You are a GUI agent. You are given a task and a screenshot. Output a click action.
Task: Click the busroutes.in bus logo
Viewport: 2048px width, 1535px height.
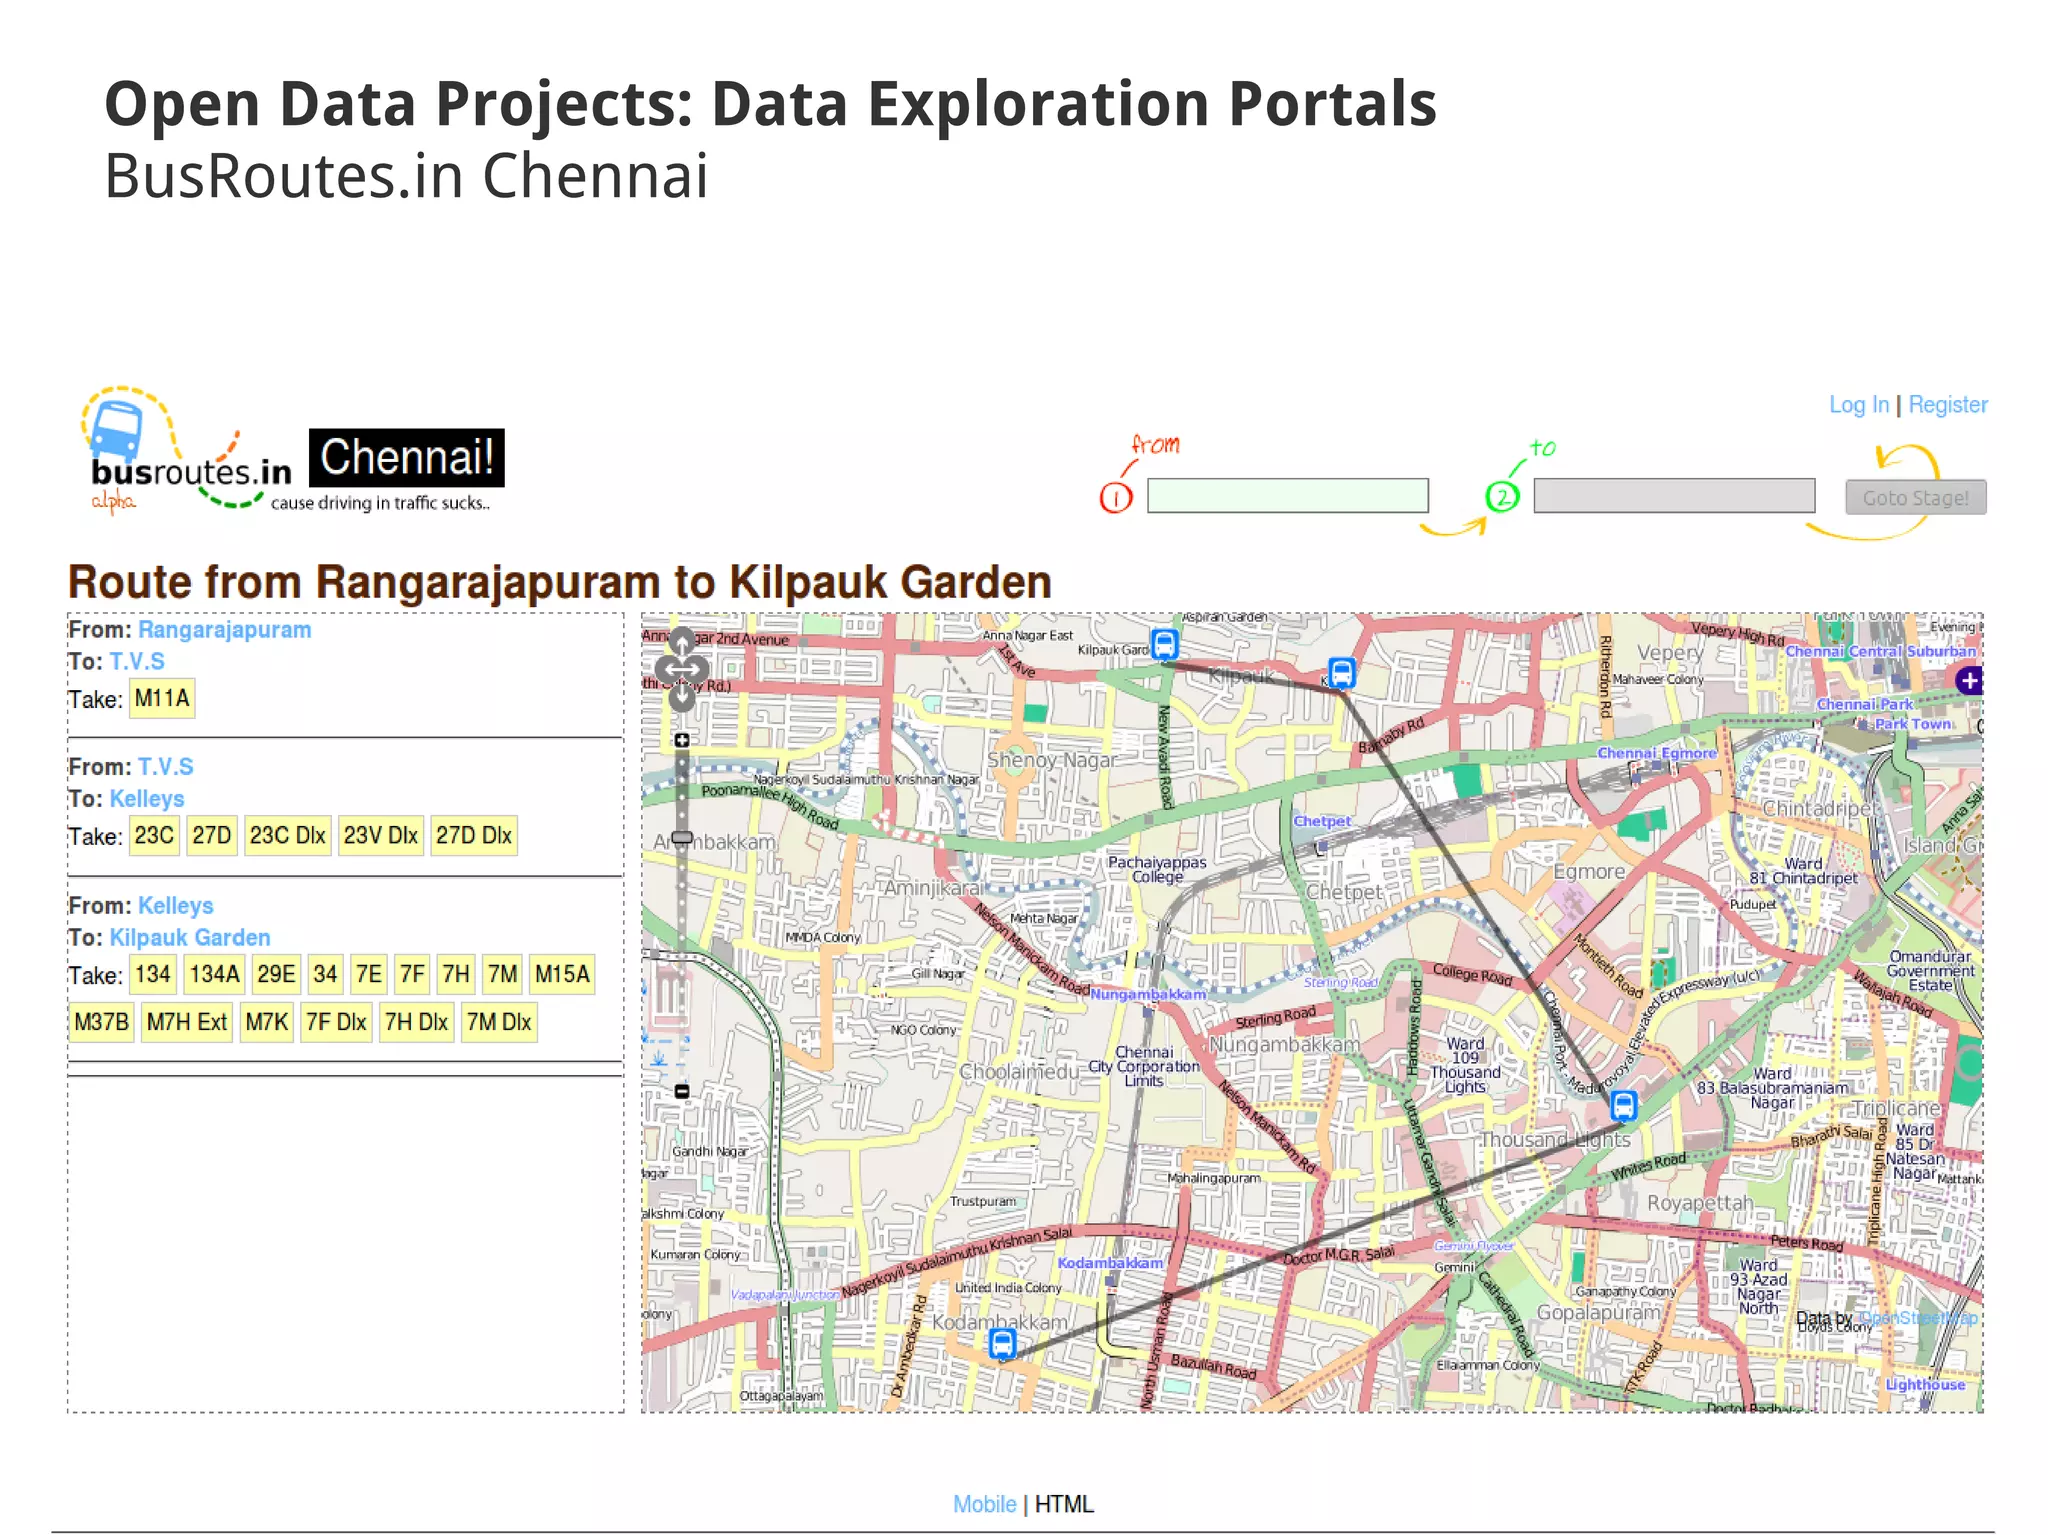pyautogui.click(x=115, y=430)
